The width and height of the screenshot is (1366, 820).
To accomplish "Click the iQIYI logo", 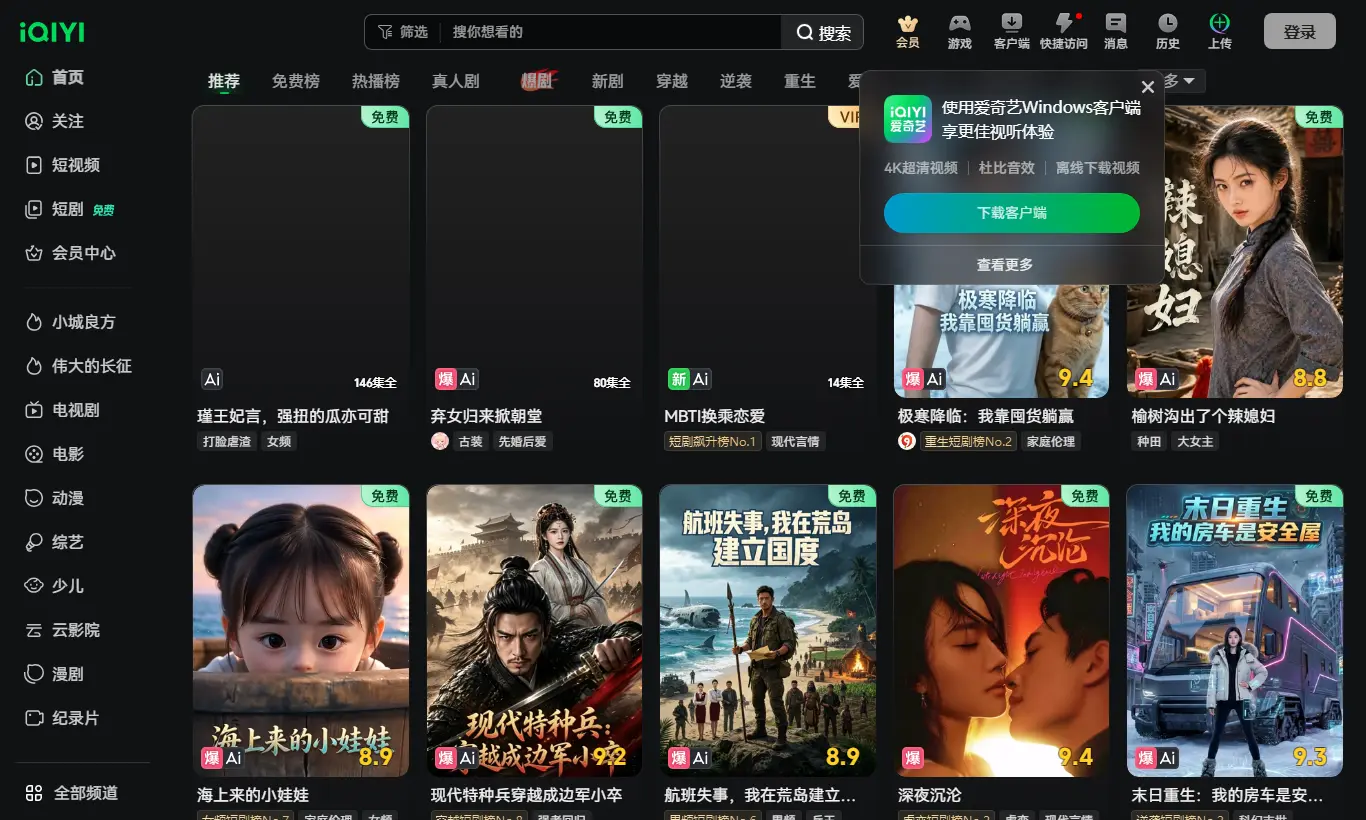I will pos(52,32).
